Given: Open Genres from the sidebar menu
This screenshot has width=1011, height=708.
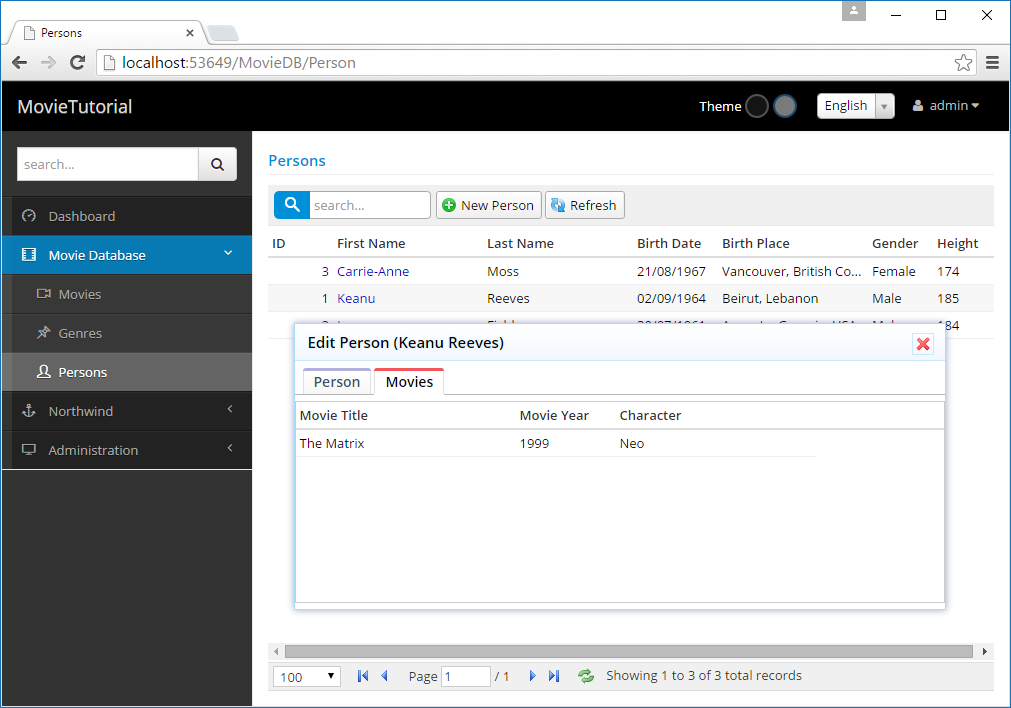Looking at the screenshot, I should 80,333.
